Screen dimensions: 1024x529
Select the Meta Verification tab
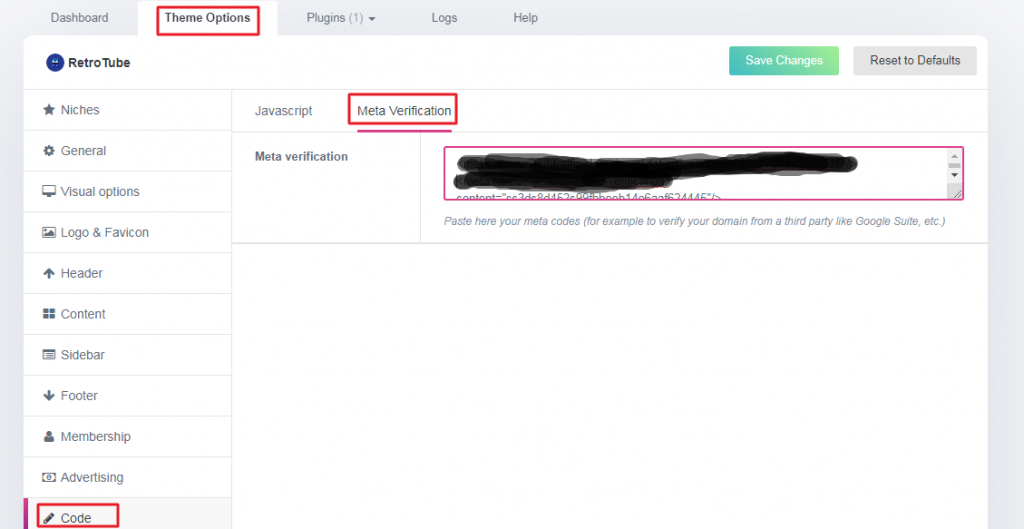404,111
